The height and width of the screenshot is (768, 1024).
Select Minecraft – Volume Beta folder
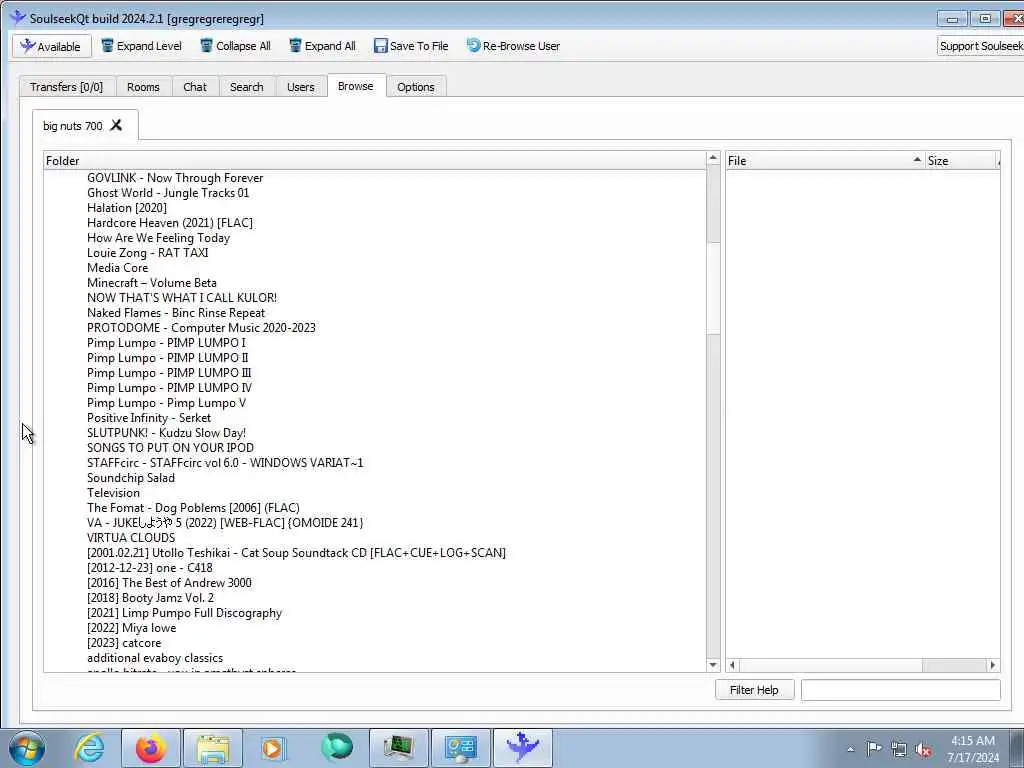[x=152, y=283]
